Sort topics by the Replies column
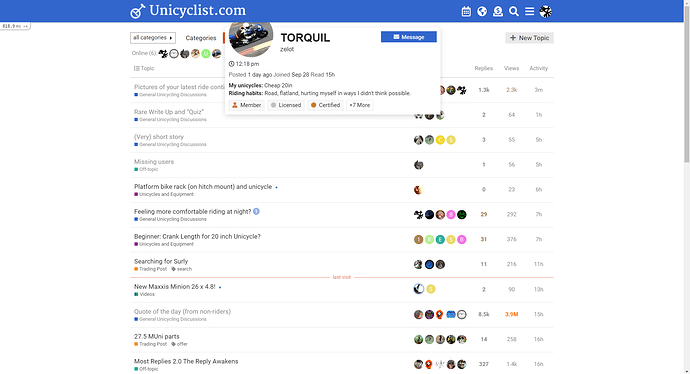Image resolution: width=690 pixels, height=374 pixels. coord(484,68)
